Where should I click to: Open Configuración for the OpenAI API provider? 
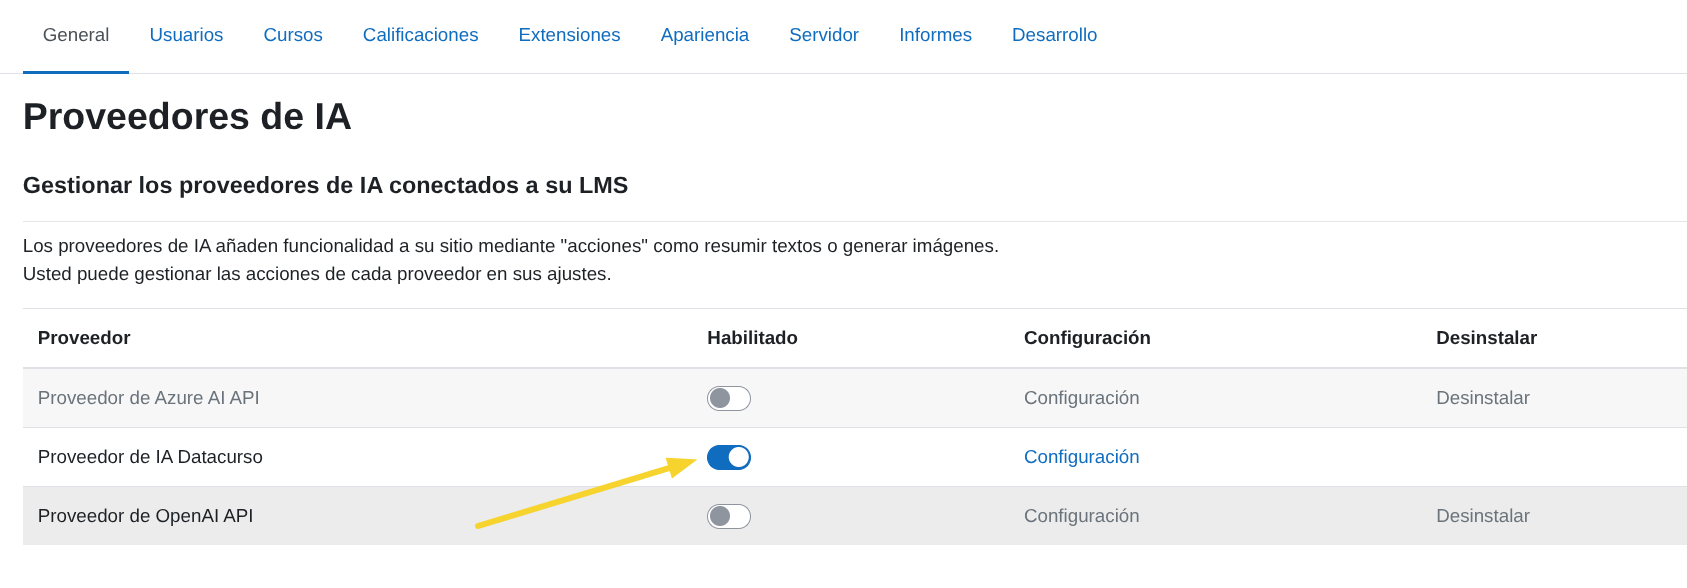[x=1081, y=516]
